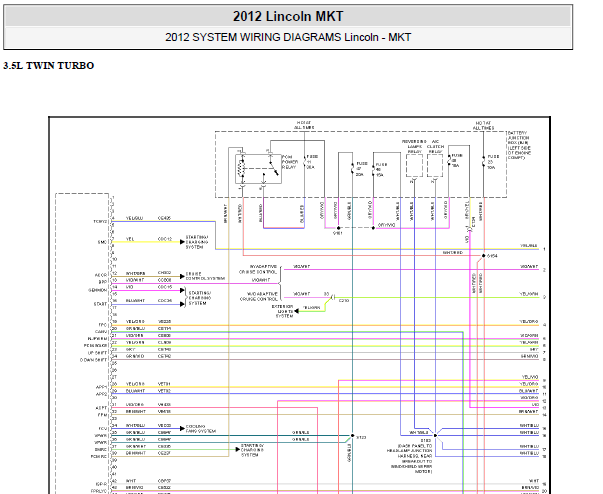Screen dimensions: 603x494
Task: Click the arrow pointing to Cruise Control System
Action: click(x=183, y=276)
